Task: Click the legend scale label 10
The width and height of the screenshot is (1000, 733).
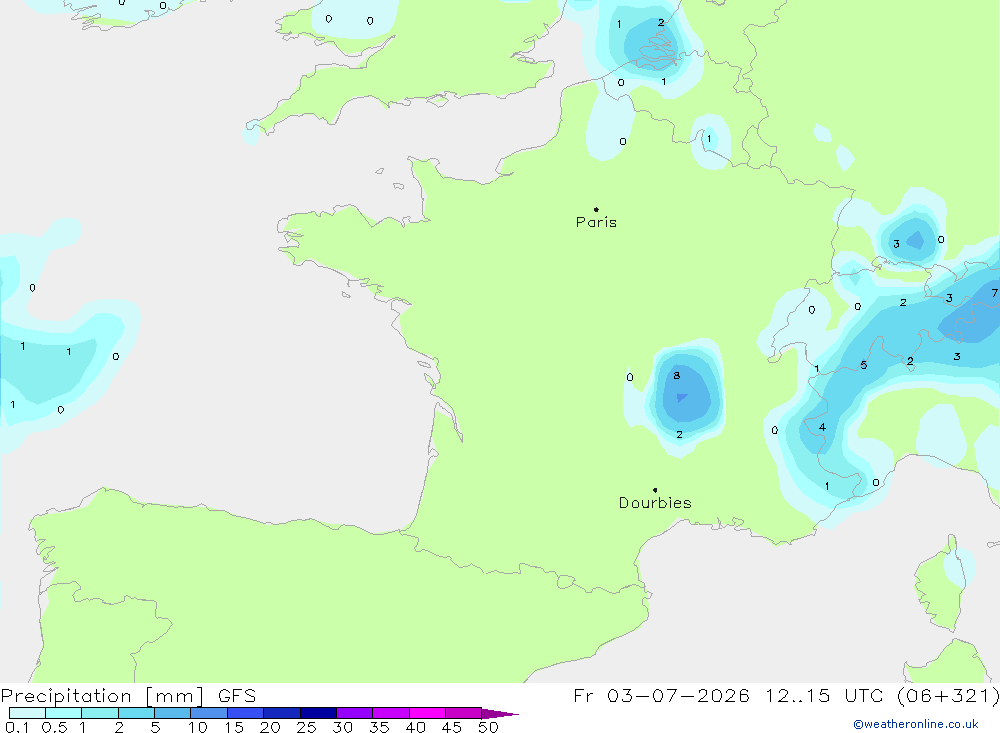Action: (x=197, y=727)
